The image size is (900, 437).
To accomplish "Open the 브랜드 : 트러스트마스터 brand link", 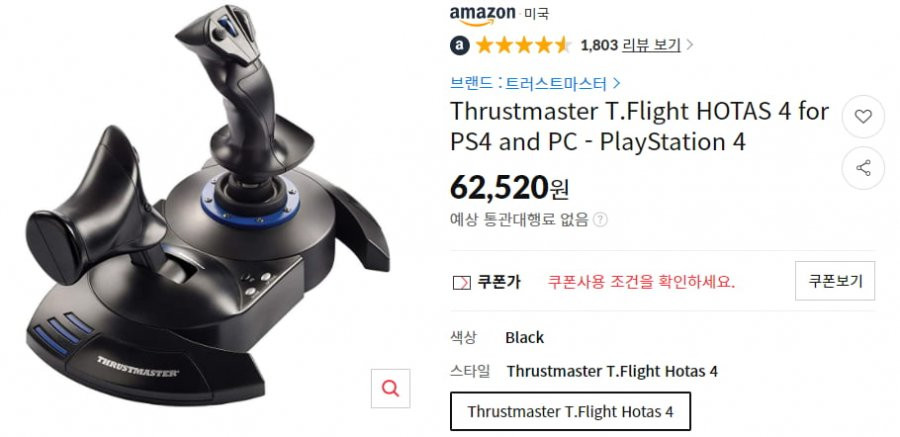I will 528,84.
